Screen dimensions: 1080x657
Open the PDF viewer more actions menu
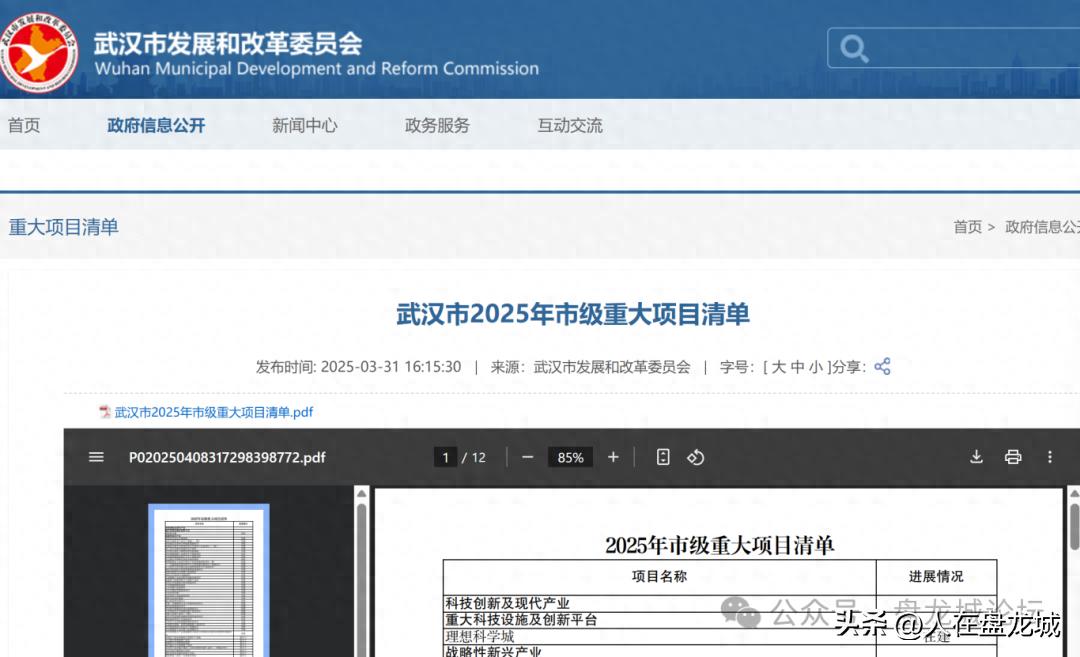(1050, 457)
